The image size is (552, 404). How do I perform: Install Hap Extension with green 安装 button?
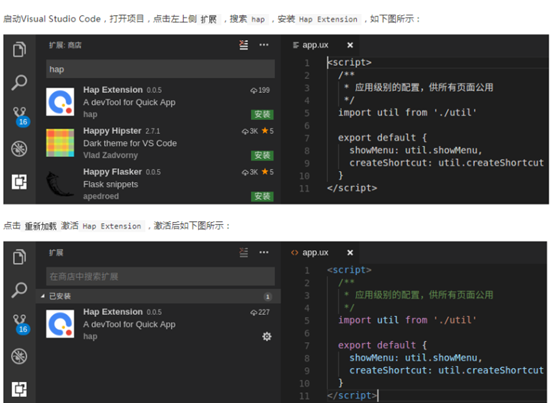[x=262, y=114]
